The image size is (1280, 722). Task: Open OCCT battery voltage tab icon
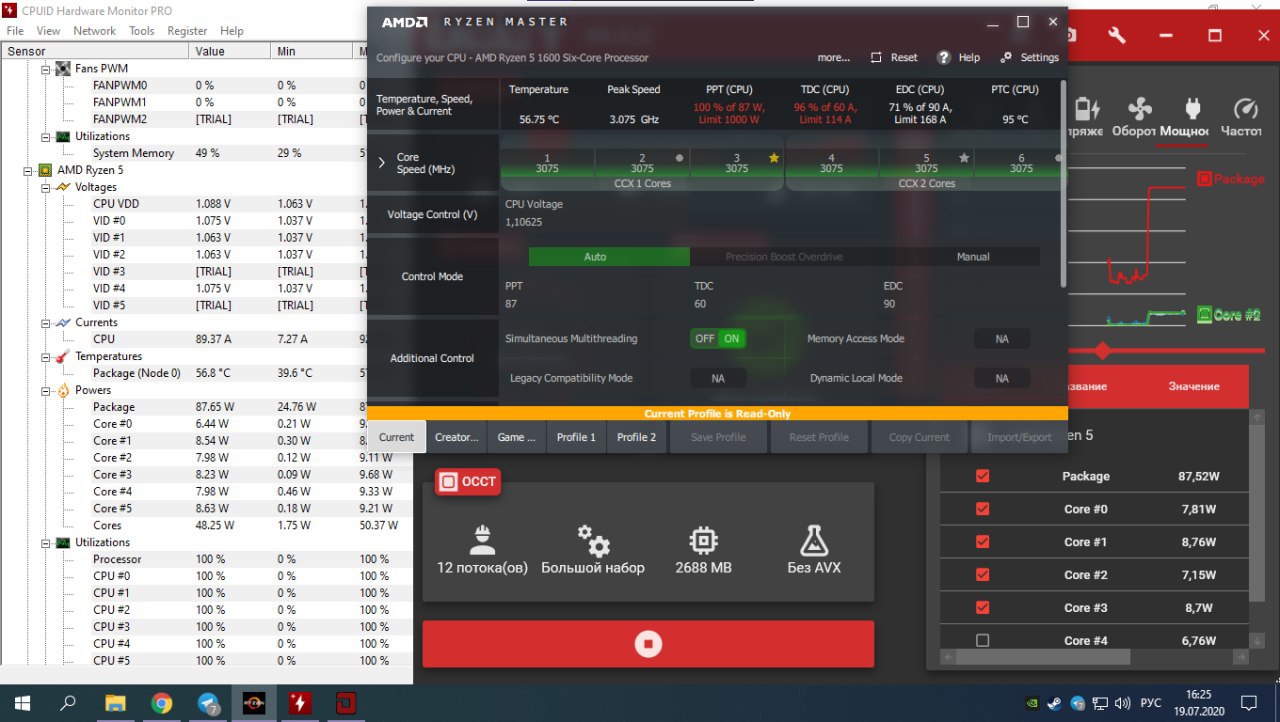(1087, 108)
